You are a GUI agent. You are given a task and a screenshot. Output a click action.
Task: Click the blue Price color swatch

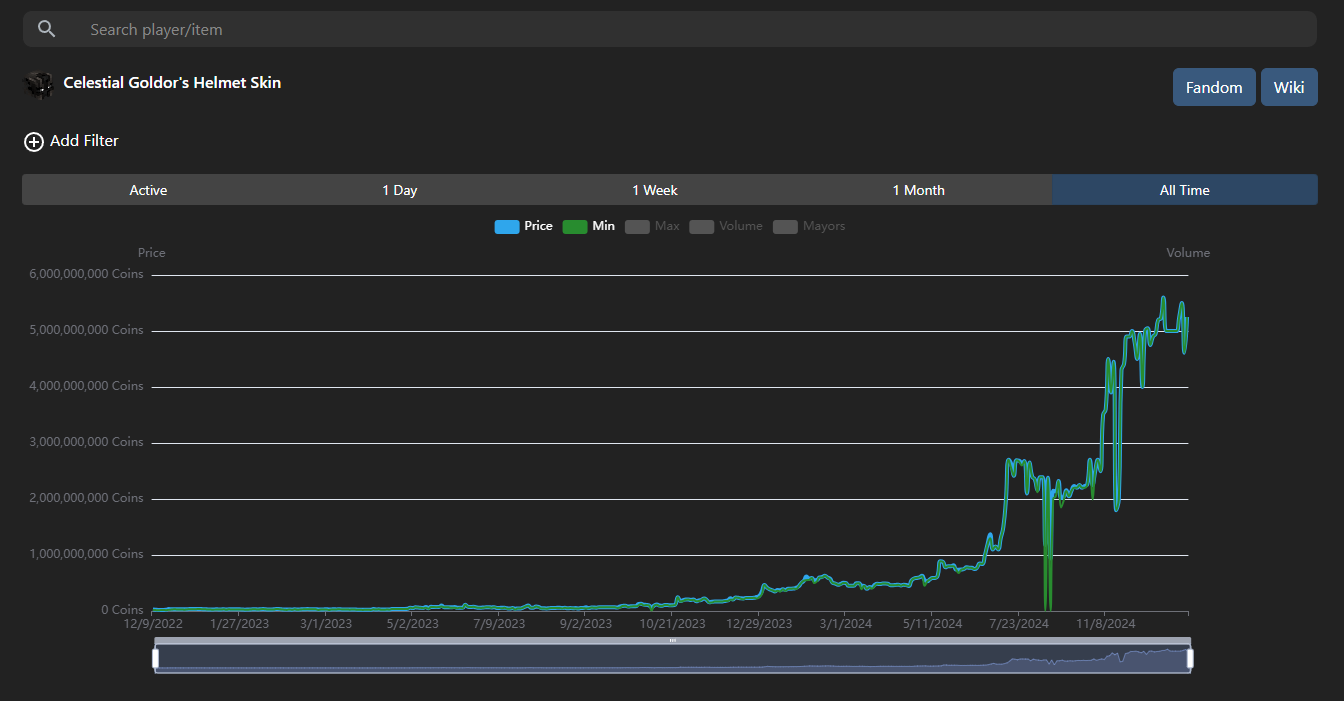507,227
